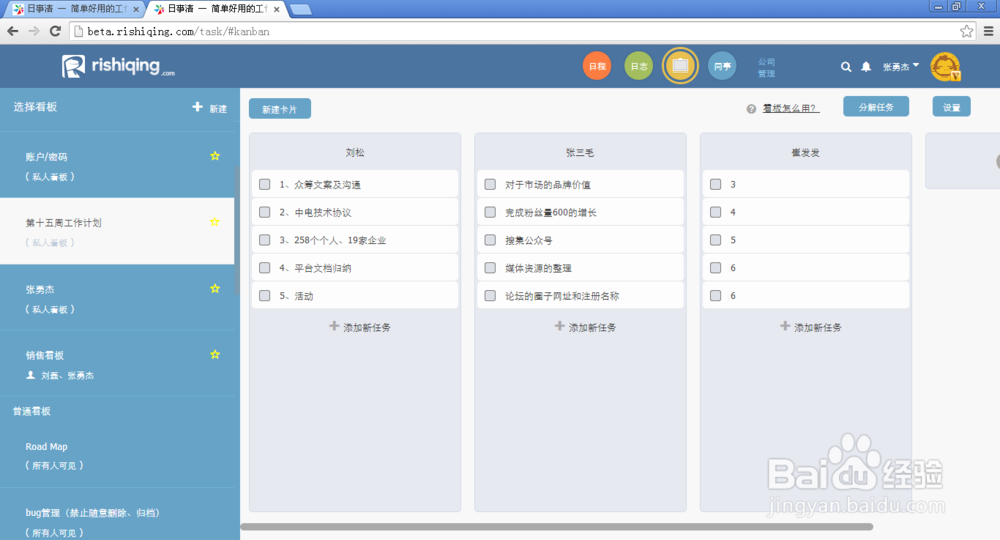The width and height of the screenshot is (1000, 540).
Task: Check the box for 对于市场的品牌价值
Action: [490, 184]
